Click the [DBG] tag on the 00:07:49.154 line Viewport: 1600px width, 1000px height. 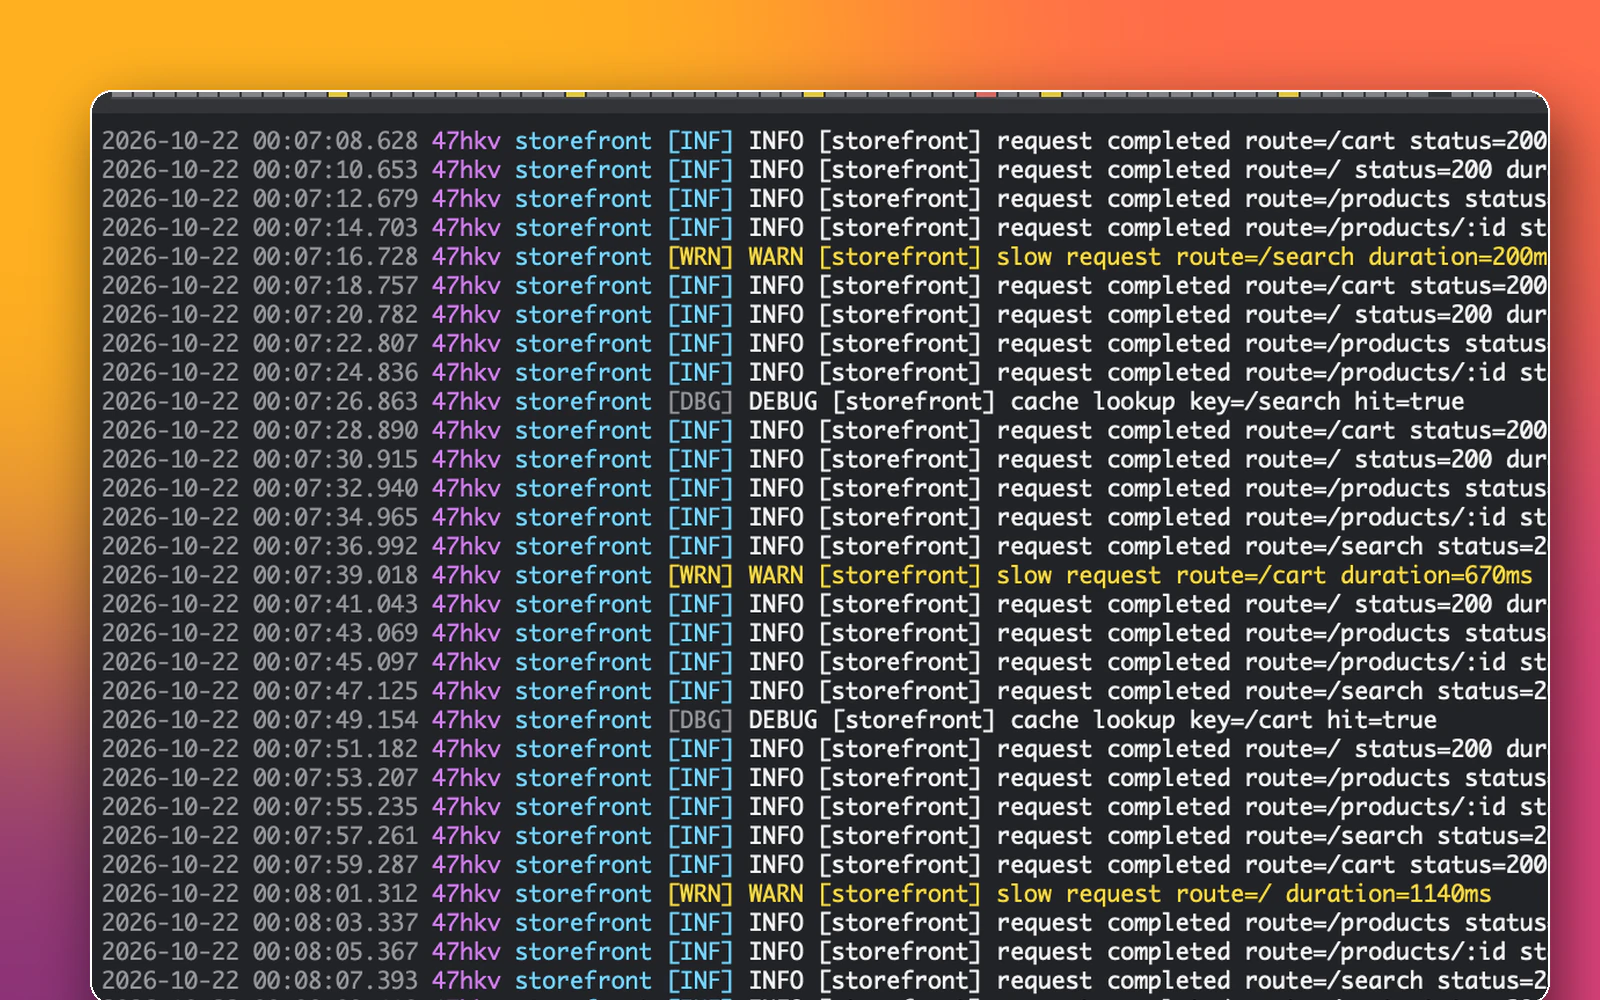click(700, 720)
